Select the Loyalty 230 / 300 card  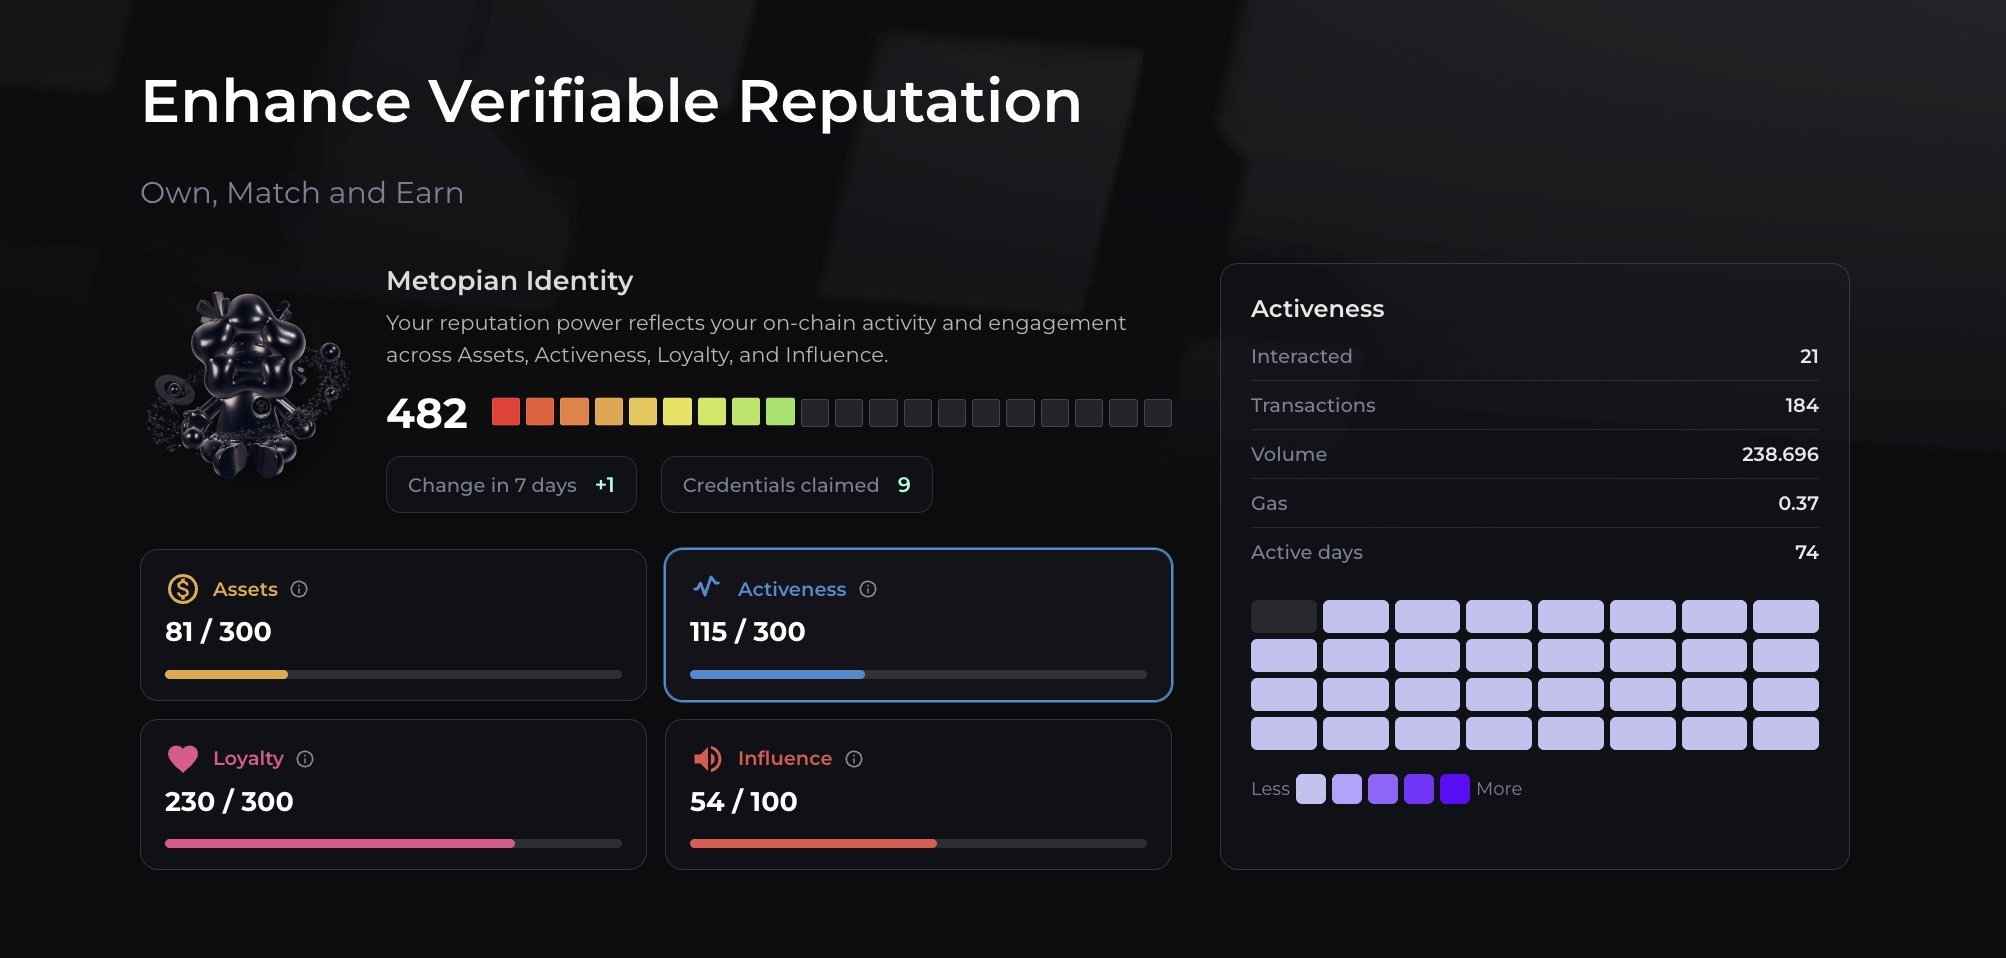(x=393, y=794)
